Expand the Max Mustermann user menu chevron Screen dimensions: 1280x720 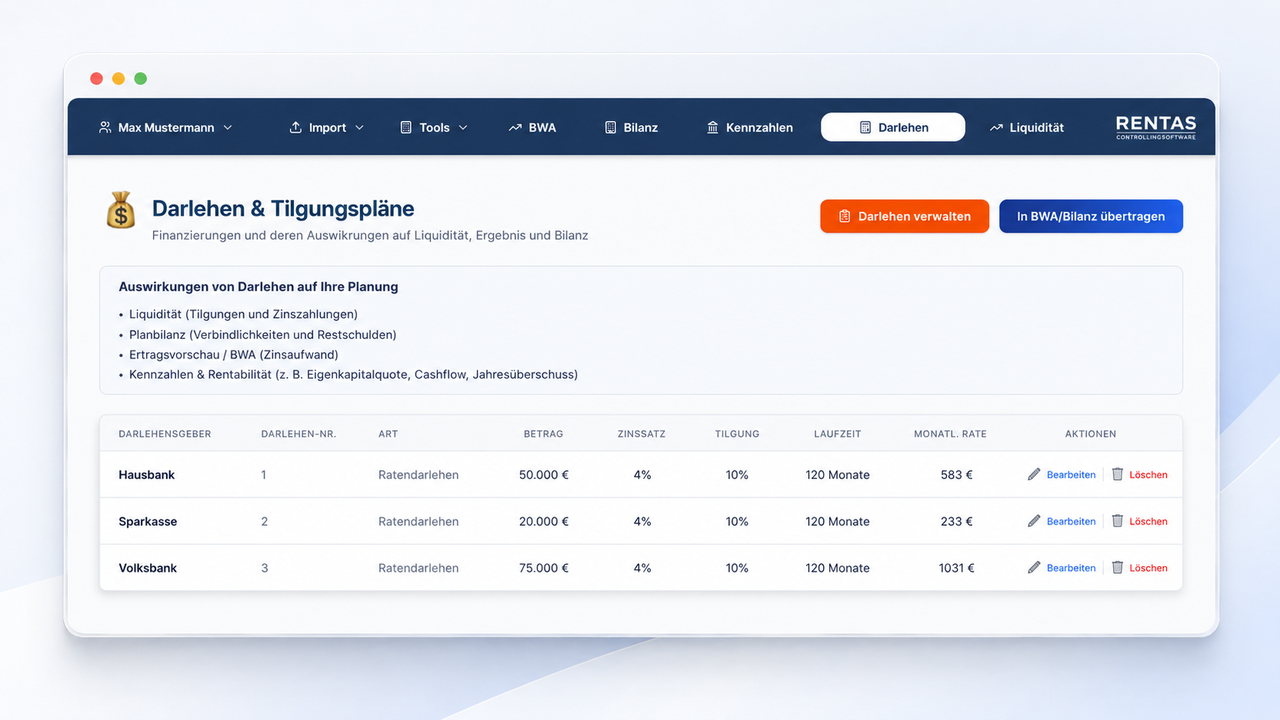[227, 128]
